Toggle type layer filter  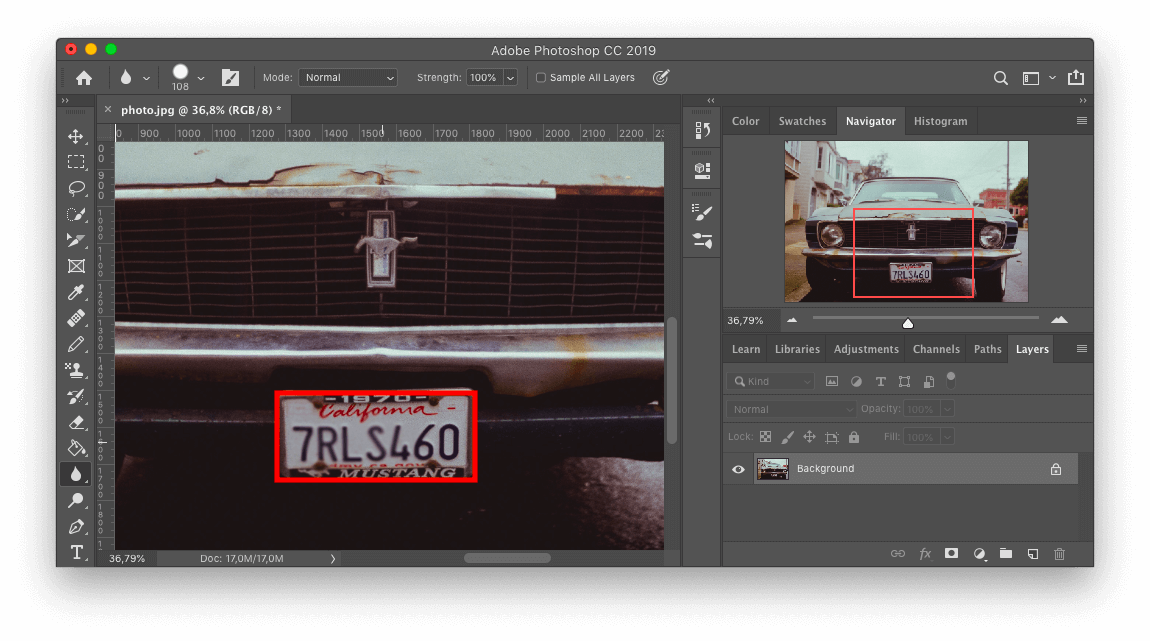[x=881, y=381]
